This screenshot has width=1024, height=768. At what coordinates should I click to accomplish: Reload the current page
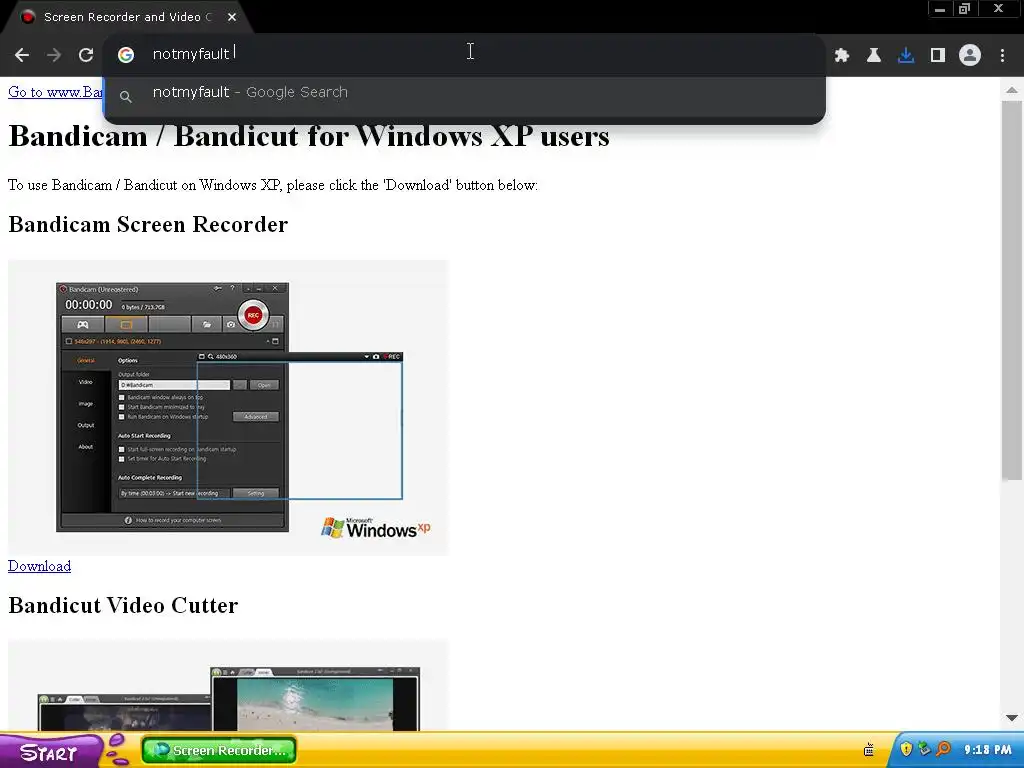pos(86,55)
